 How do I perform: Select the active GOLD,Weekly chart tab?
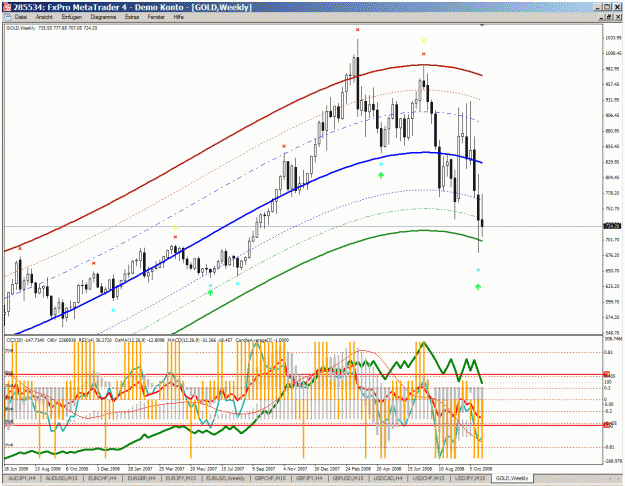point(512,478)
